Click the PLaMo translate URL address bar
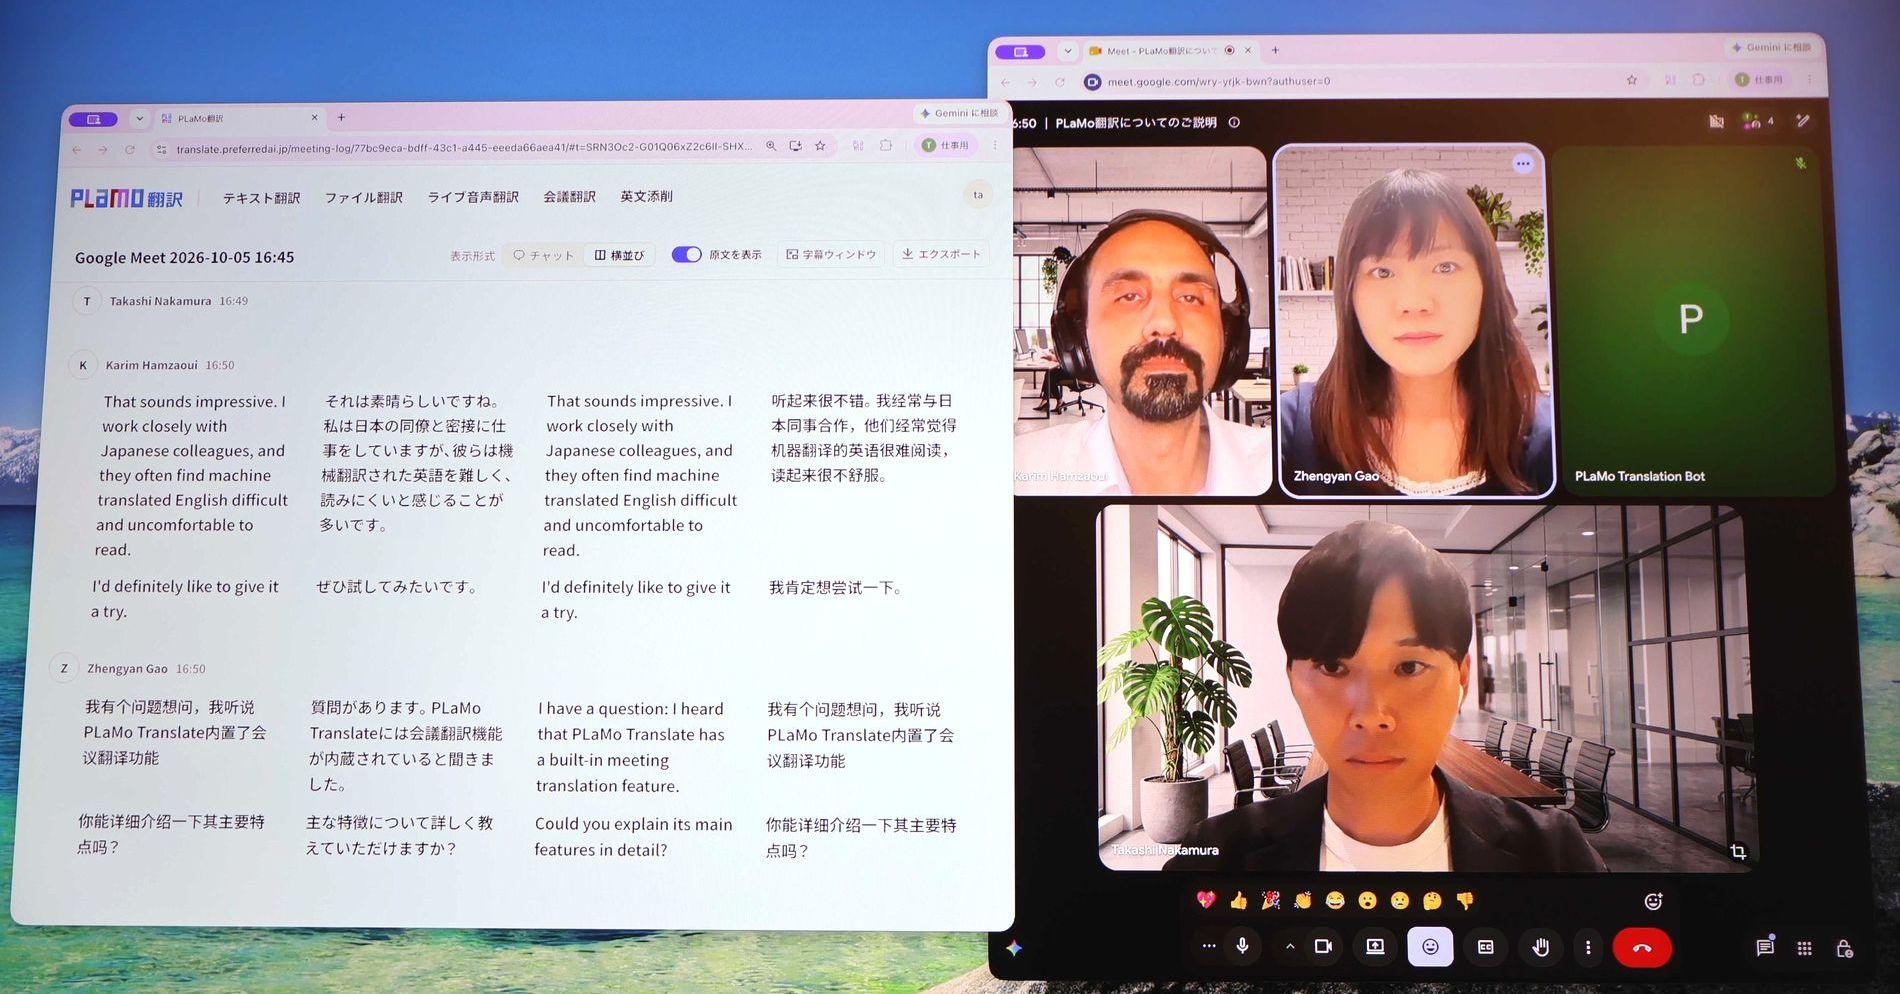The width and height of the screenshot is (1900, 994). (464, 147)
